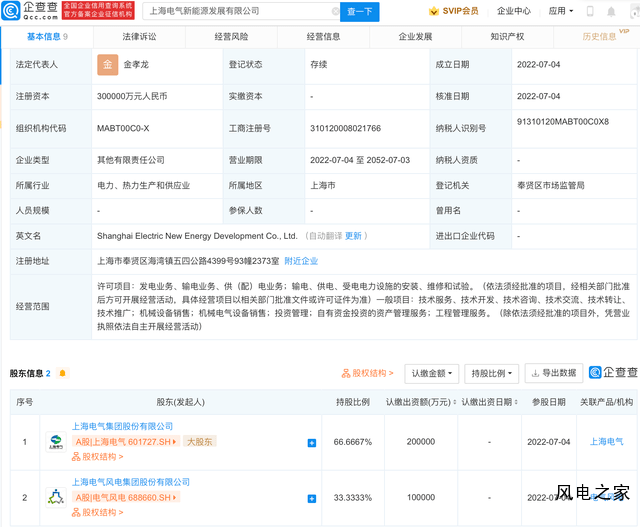This screenshot has width=640, height=527.
Task: Select business term 2022-07-04 至 2052-07-03
Action: click(360, 160)
